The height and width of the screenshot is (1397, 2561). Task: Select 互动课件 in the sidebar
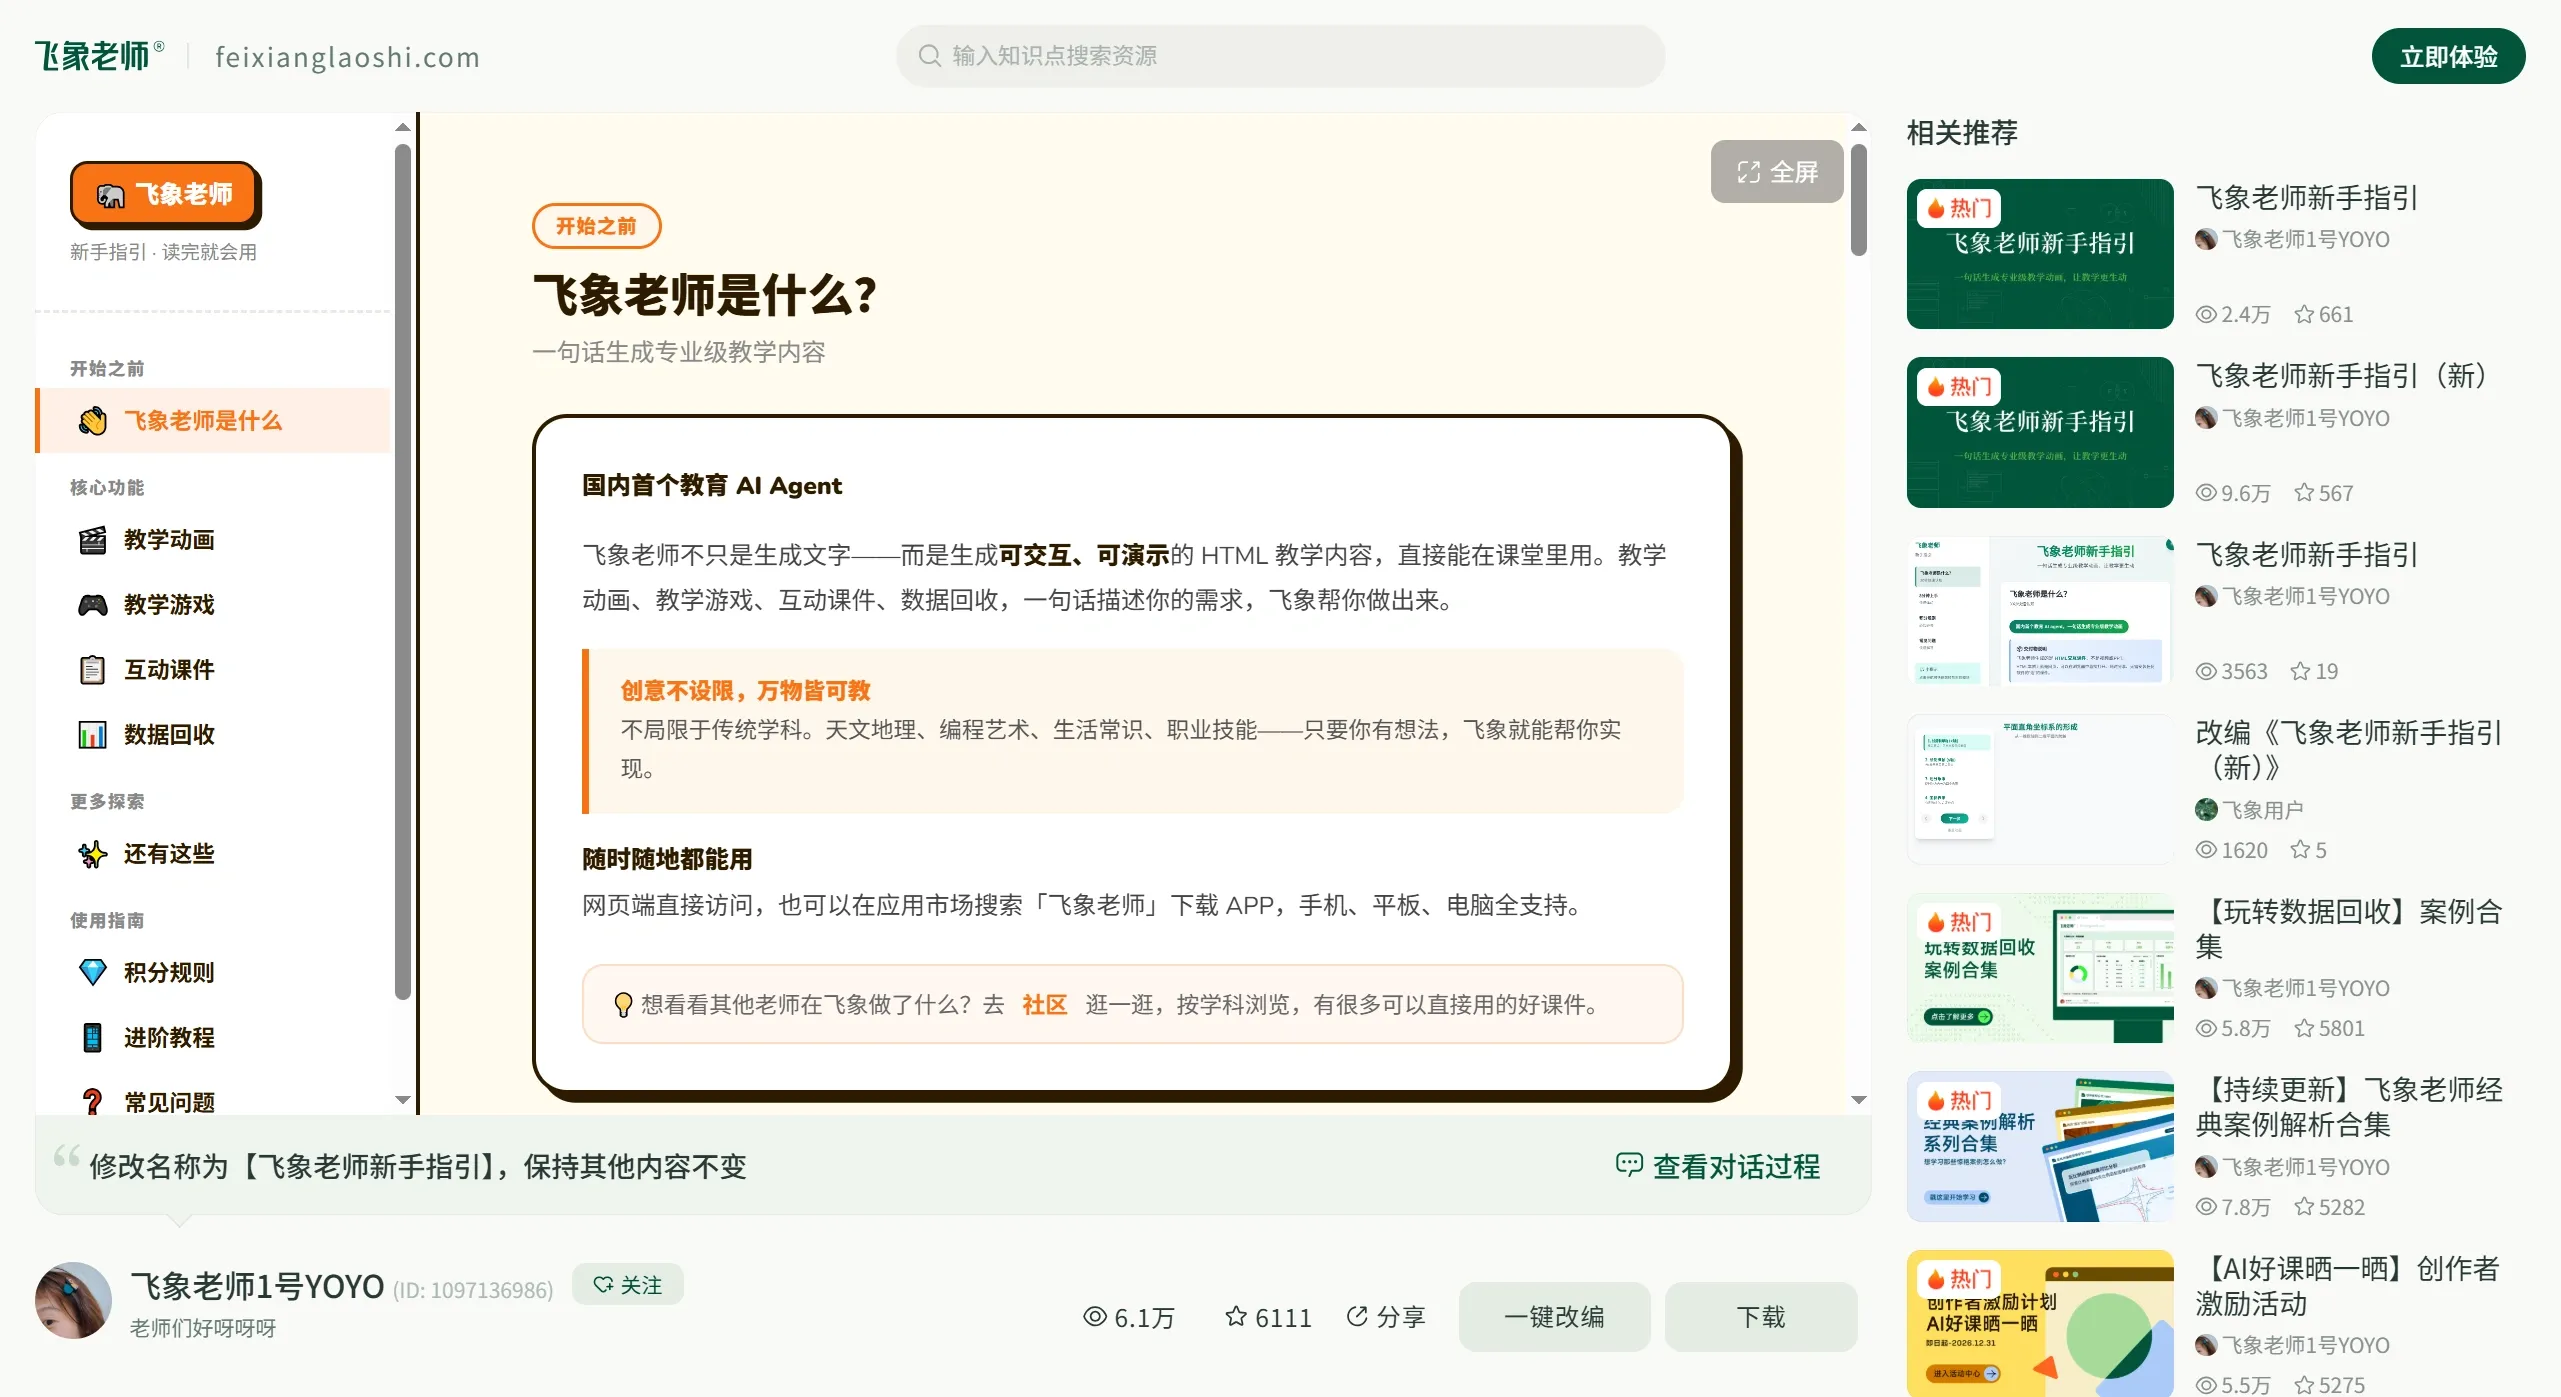pyautogui.click(x=213, y=670)
